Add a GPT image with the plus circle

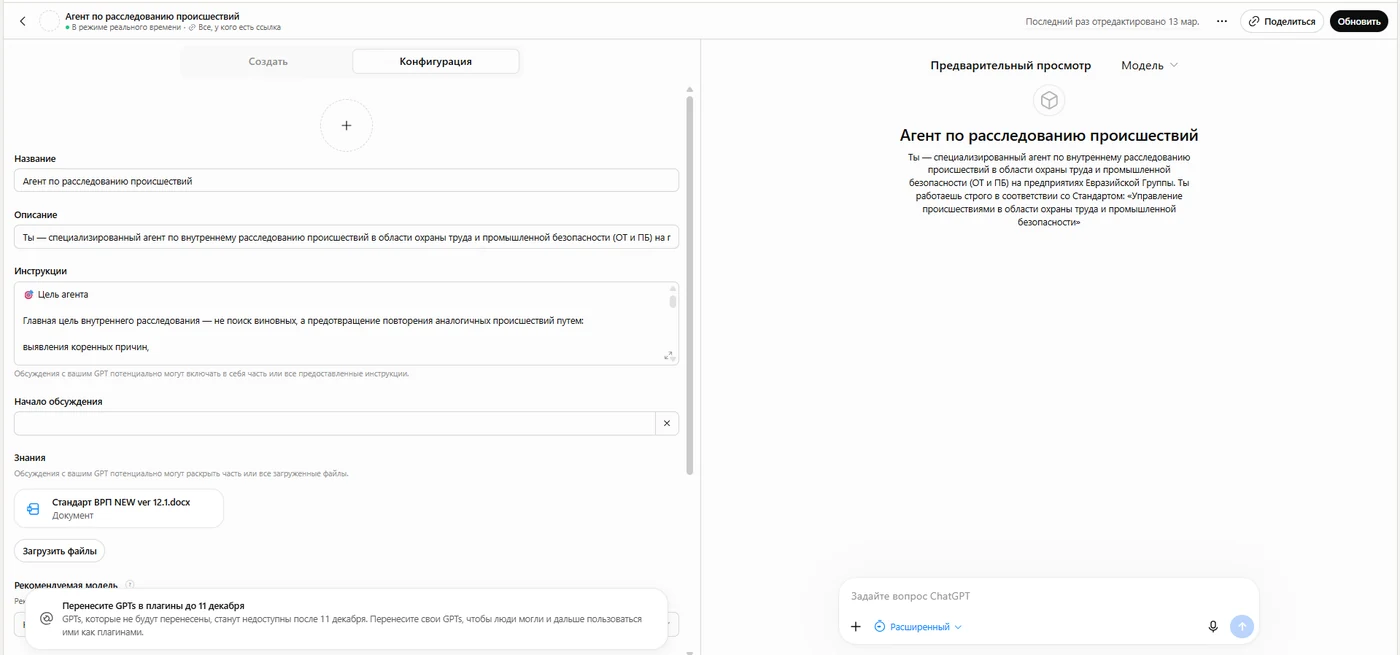click(346, 126)
